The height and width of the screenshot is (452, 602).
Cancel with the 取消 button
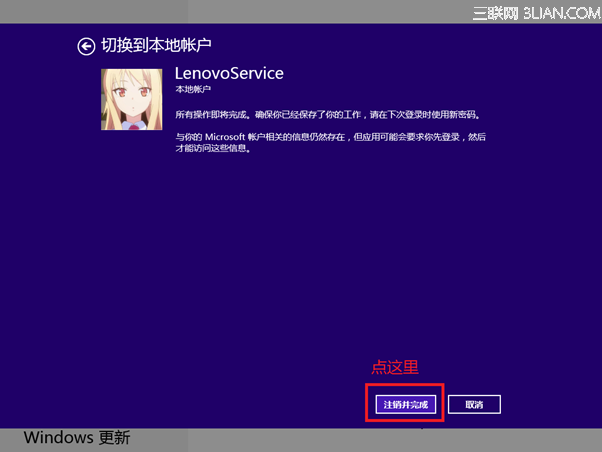(474, 404)
